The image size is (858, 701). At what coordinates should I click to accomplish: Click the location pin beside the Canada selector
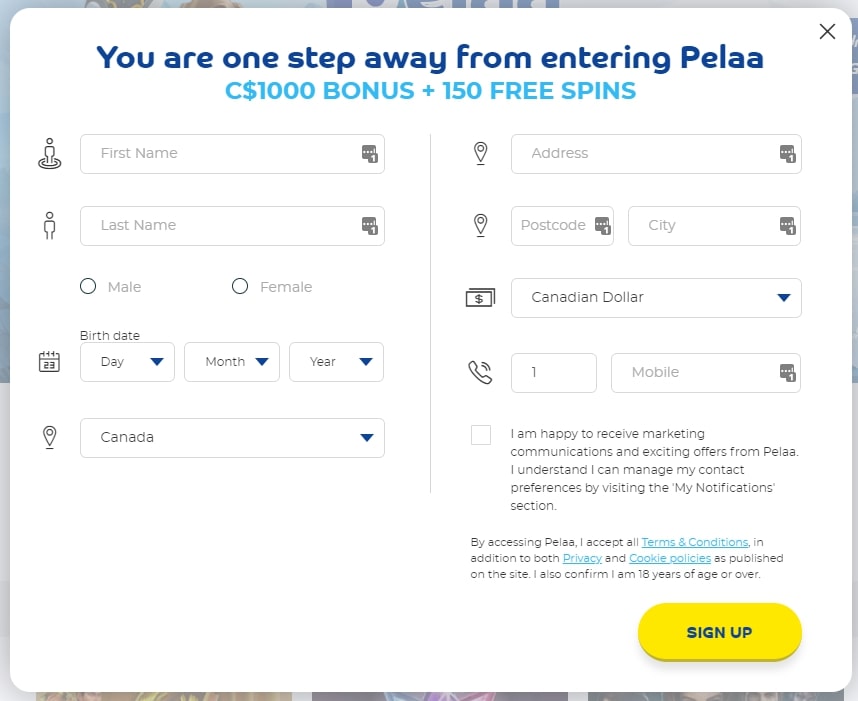[x=48, y=437]
